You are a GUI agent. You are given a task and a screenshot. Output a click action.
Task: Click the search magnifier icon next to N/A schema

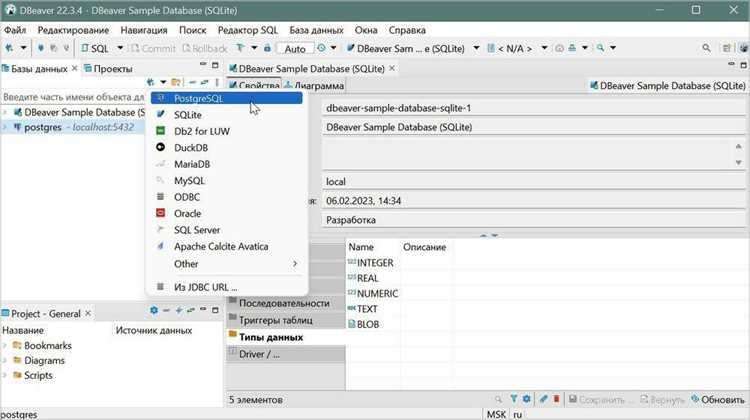coord(600,48)
